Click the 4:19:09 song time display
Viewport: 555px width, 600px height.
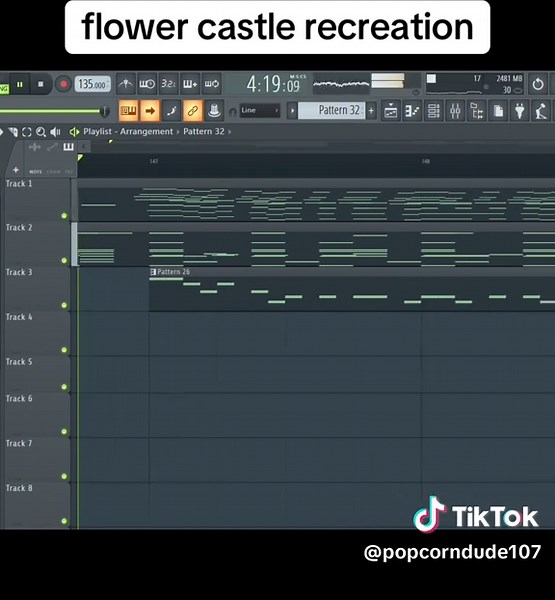click(x=273, y=84)
